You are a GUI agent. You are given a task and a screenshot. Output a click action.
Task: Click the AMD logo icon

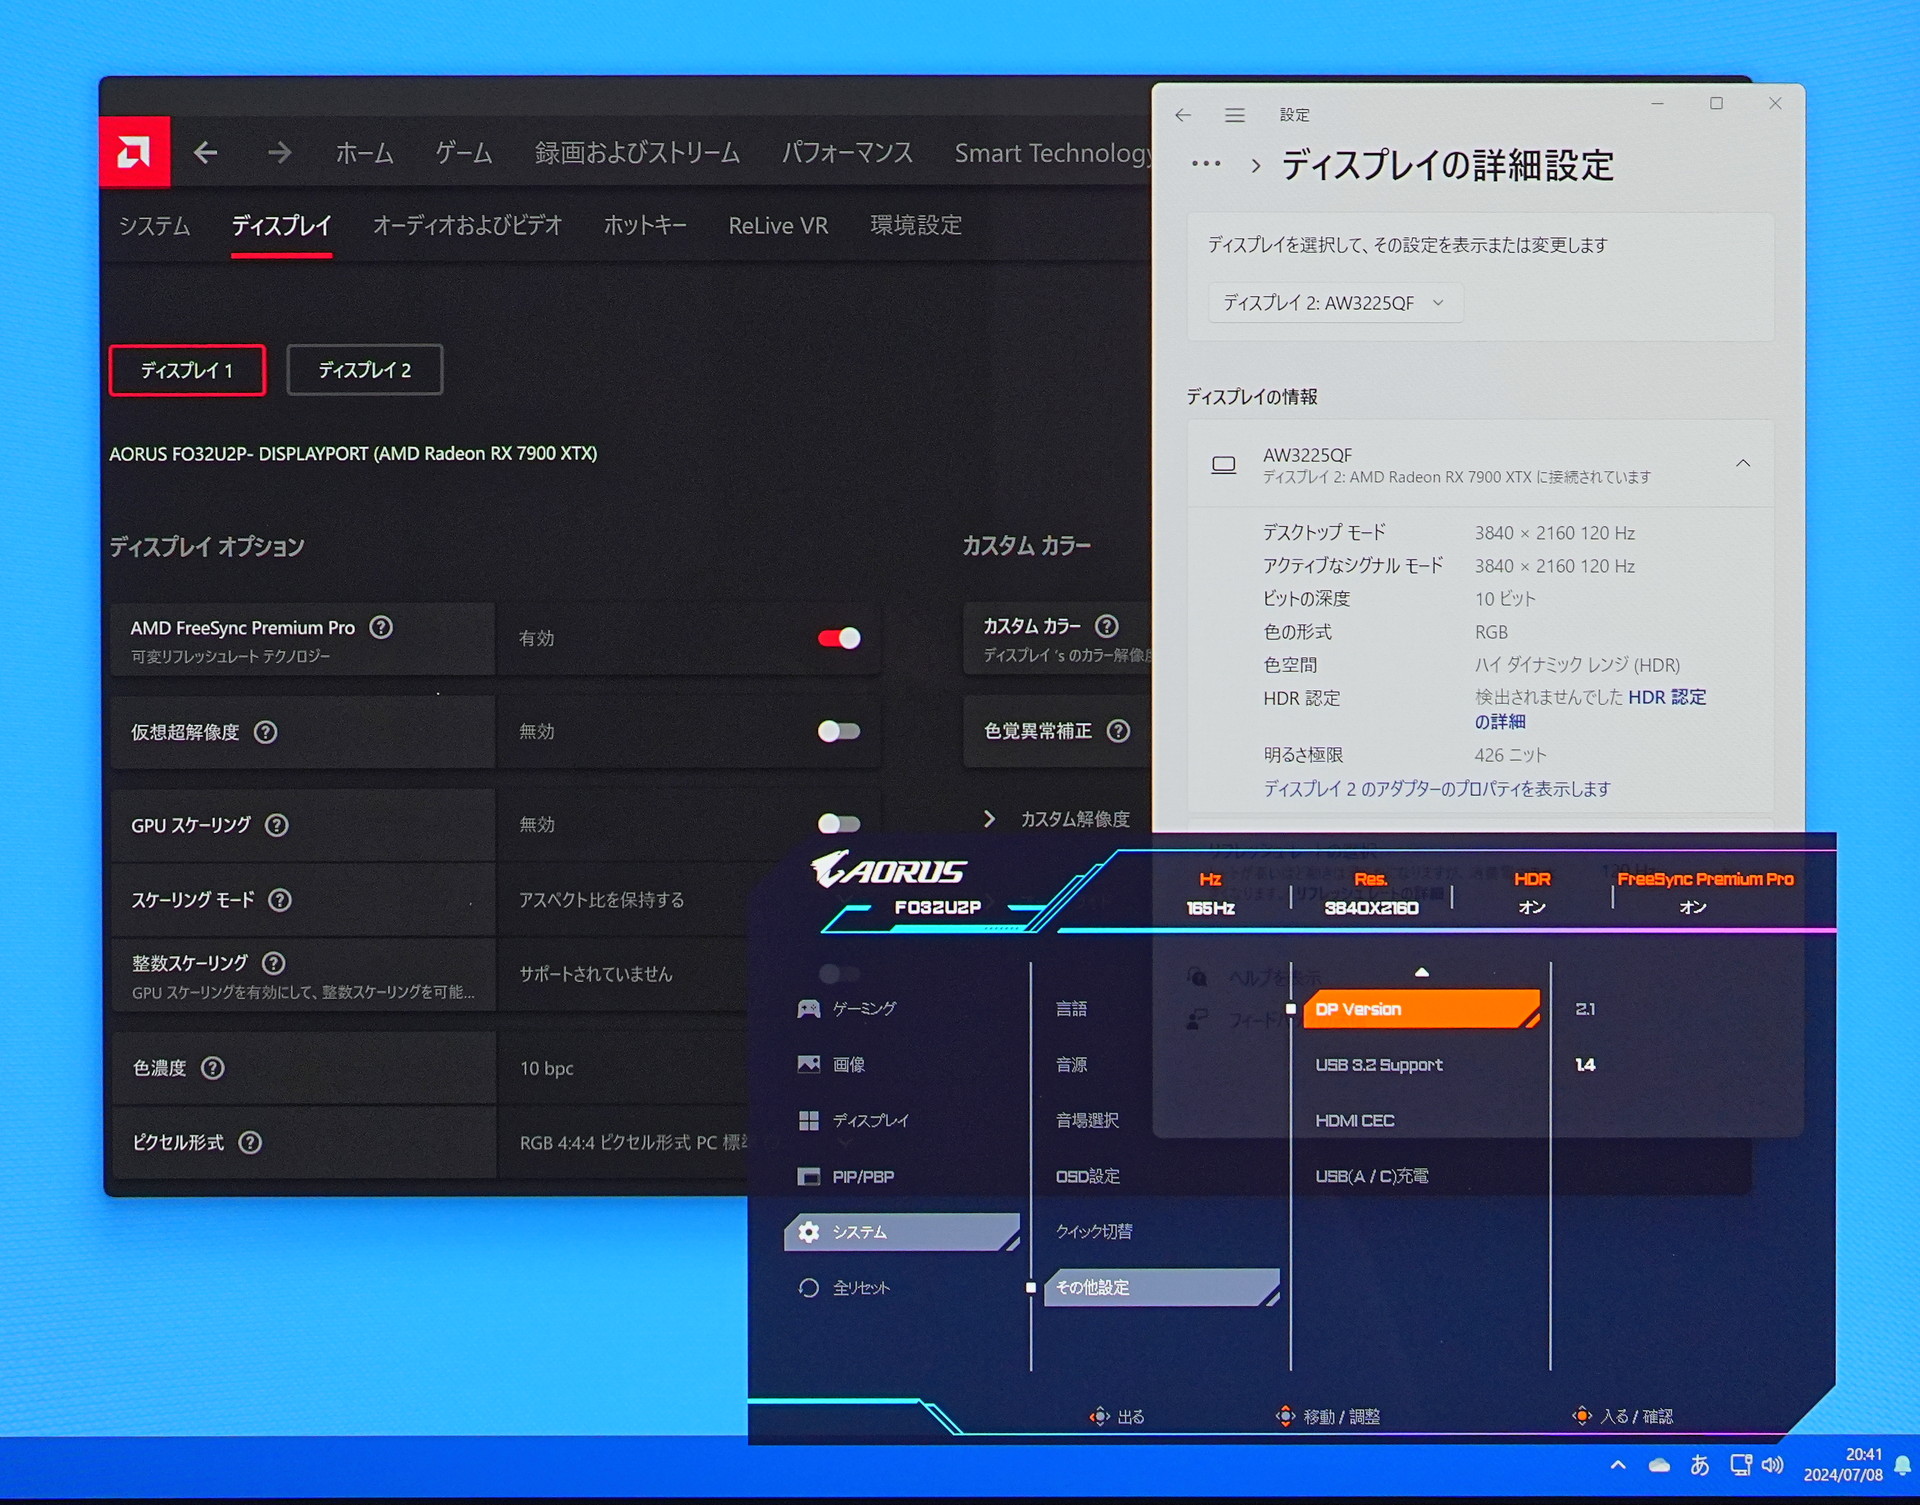pyautogui.click(x=134, y=152)
